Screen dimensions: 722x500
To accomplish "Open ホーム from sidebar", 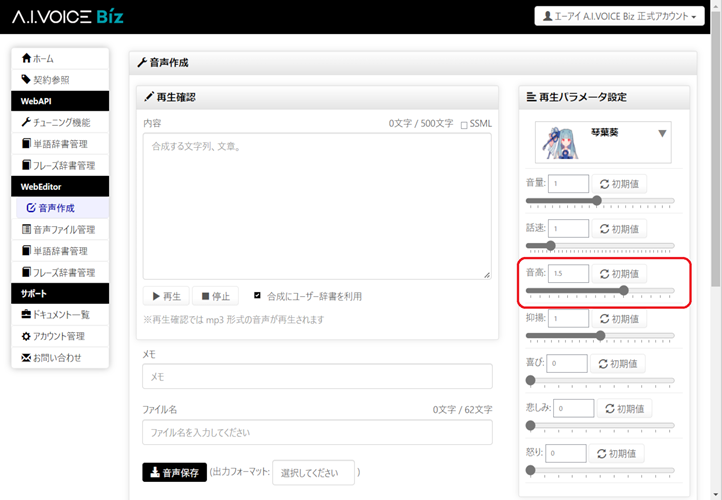I will pyautogui.click(x=60, y=58).
